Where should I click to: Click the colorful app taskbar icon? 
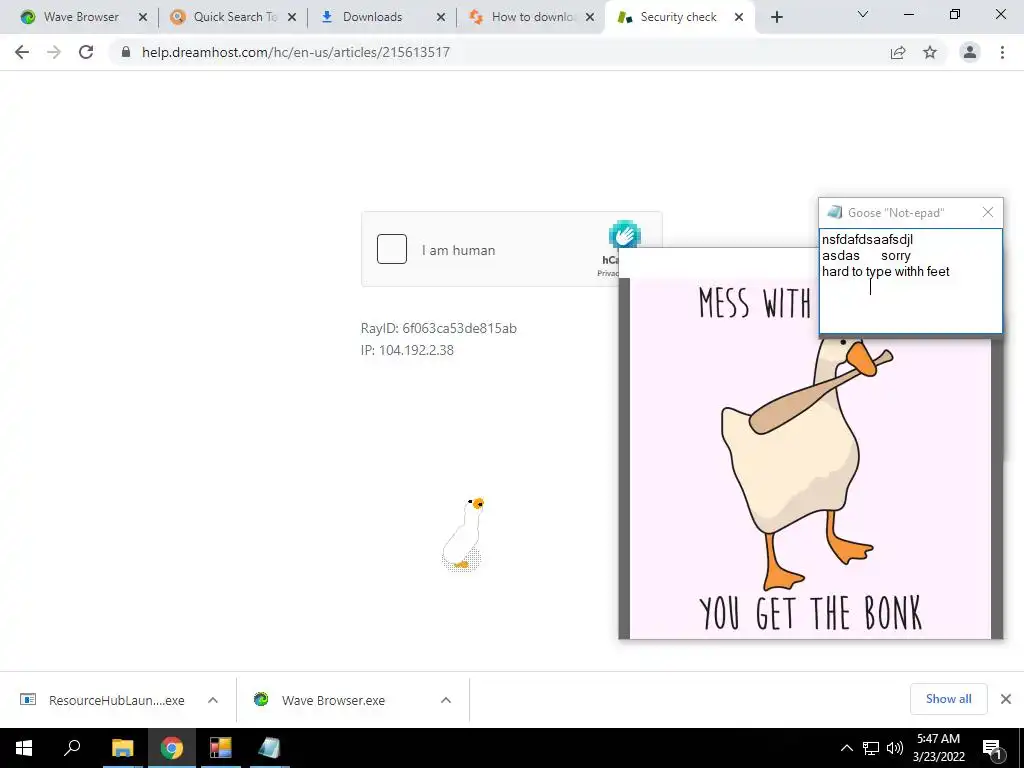220,748
